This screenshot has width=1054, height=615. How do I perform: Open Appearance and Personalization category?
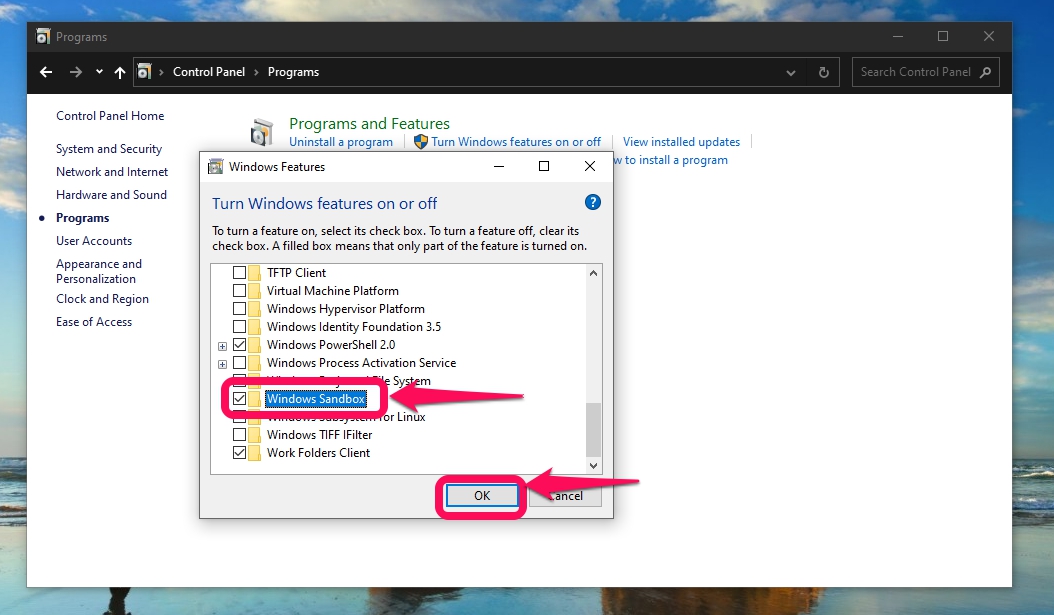coord(99,271)
